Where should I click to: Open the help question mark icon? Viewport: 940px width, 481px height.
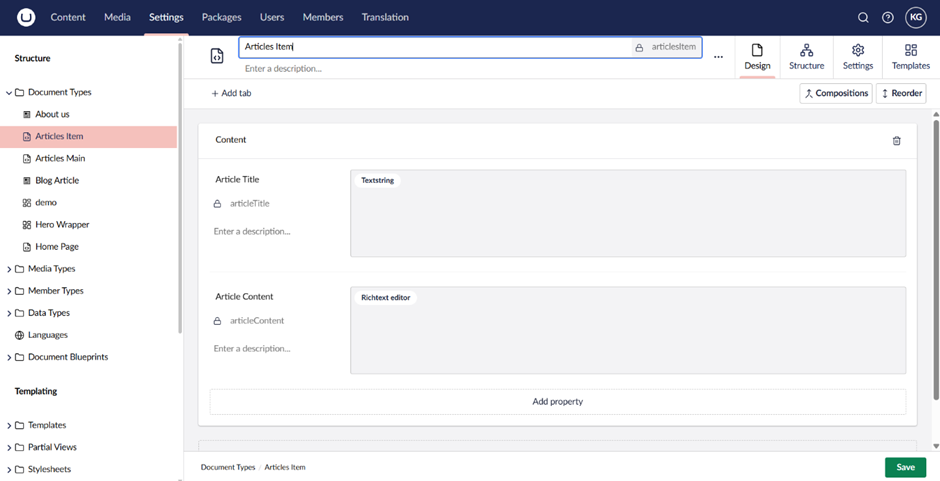[888, 17]
